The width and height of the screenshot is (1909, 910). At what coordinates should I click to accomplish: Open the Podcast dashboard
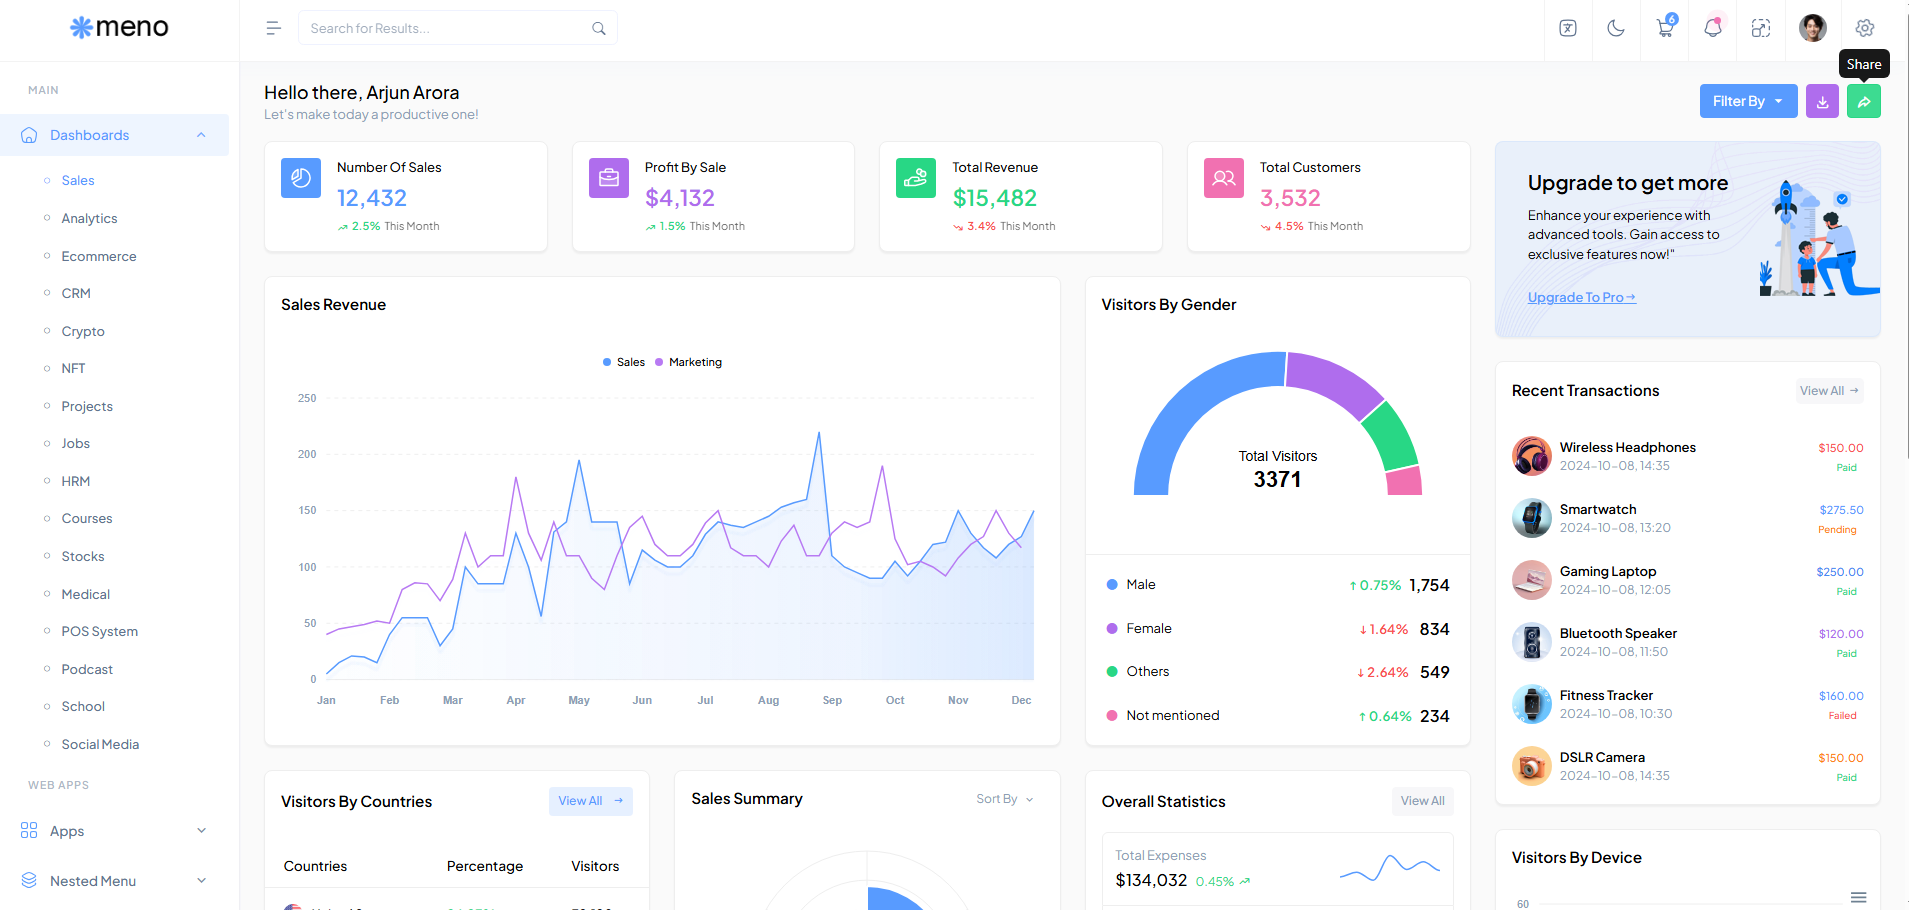pos(87,669)
